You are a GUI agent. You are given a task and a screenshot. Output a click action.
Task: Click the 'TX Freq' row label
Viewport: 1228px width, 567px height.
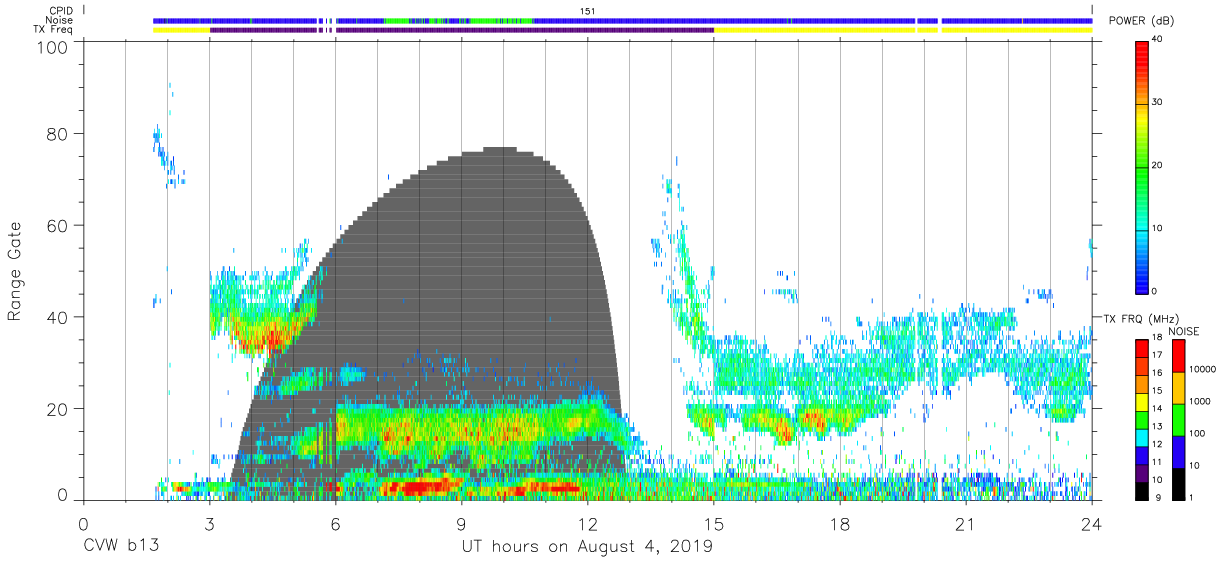coord(54,30)
